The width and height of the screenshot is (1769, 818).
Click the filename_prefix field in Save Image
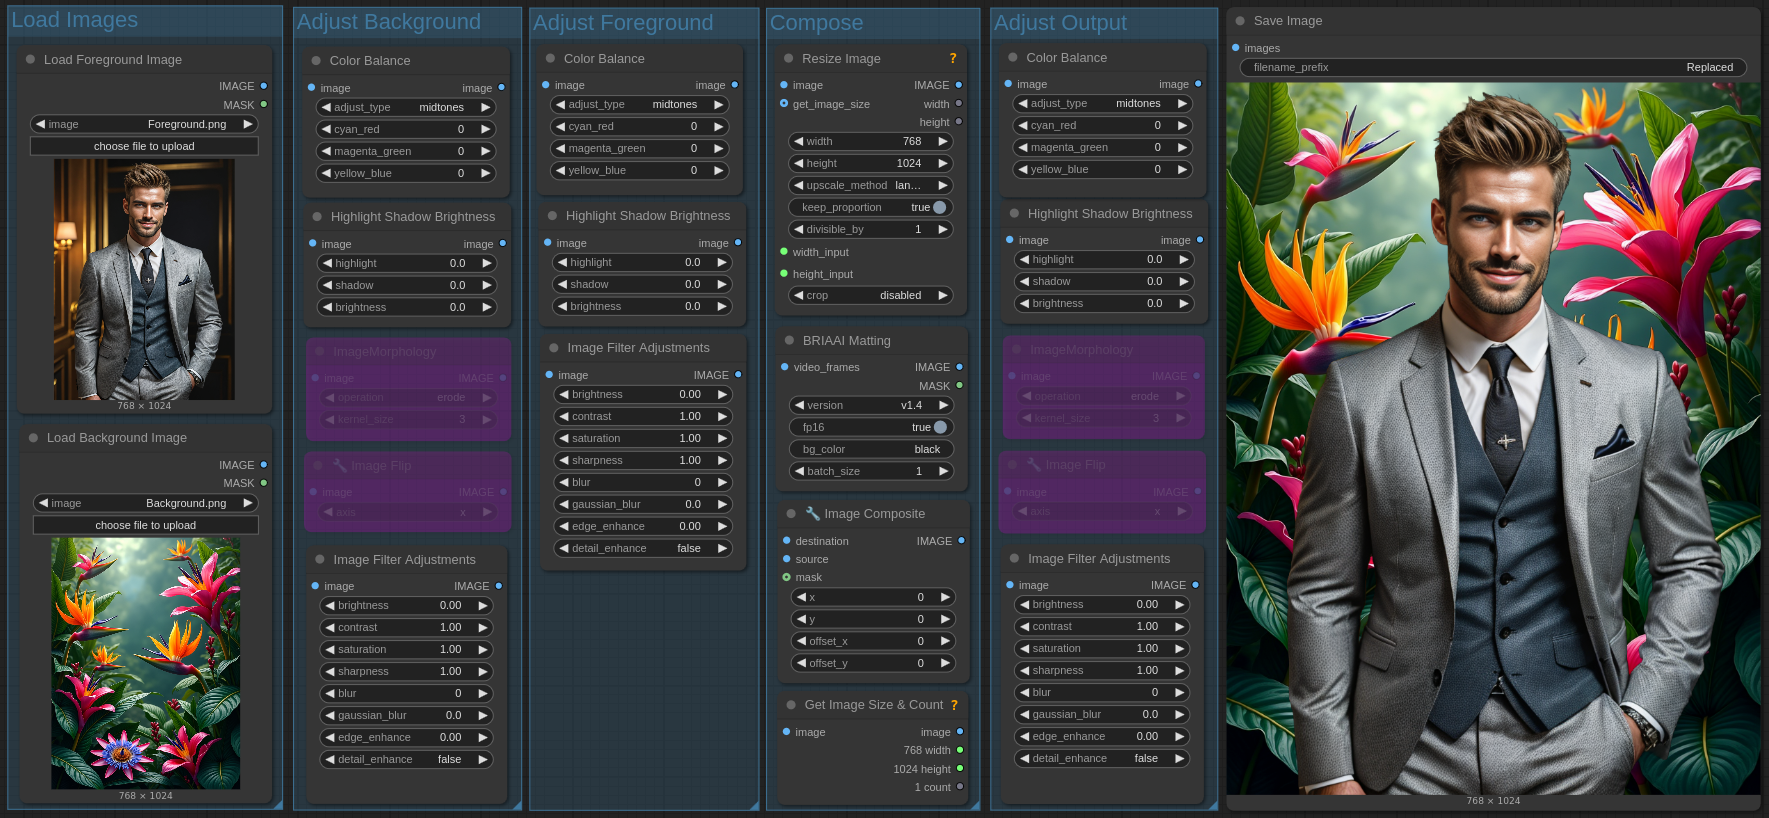tap(1492, 67)
